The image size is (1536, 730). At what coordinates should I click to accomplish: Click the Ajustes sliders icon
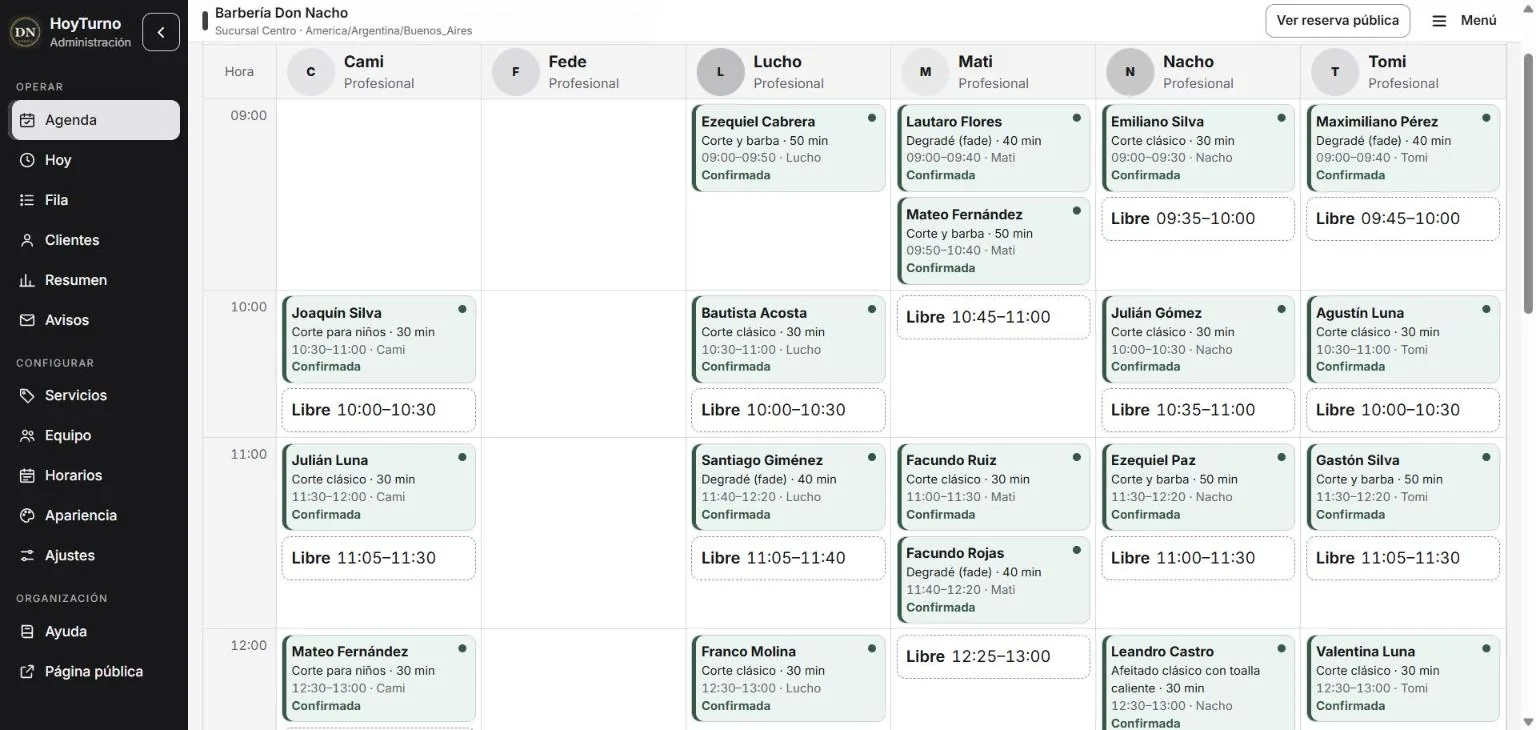click(27, 555)
